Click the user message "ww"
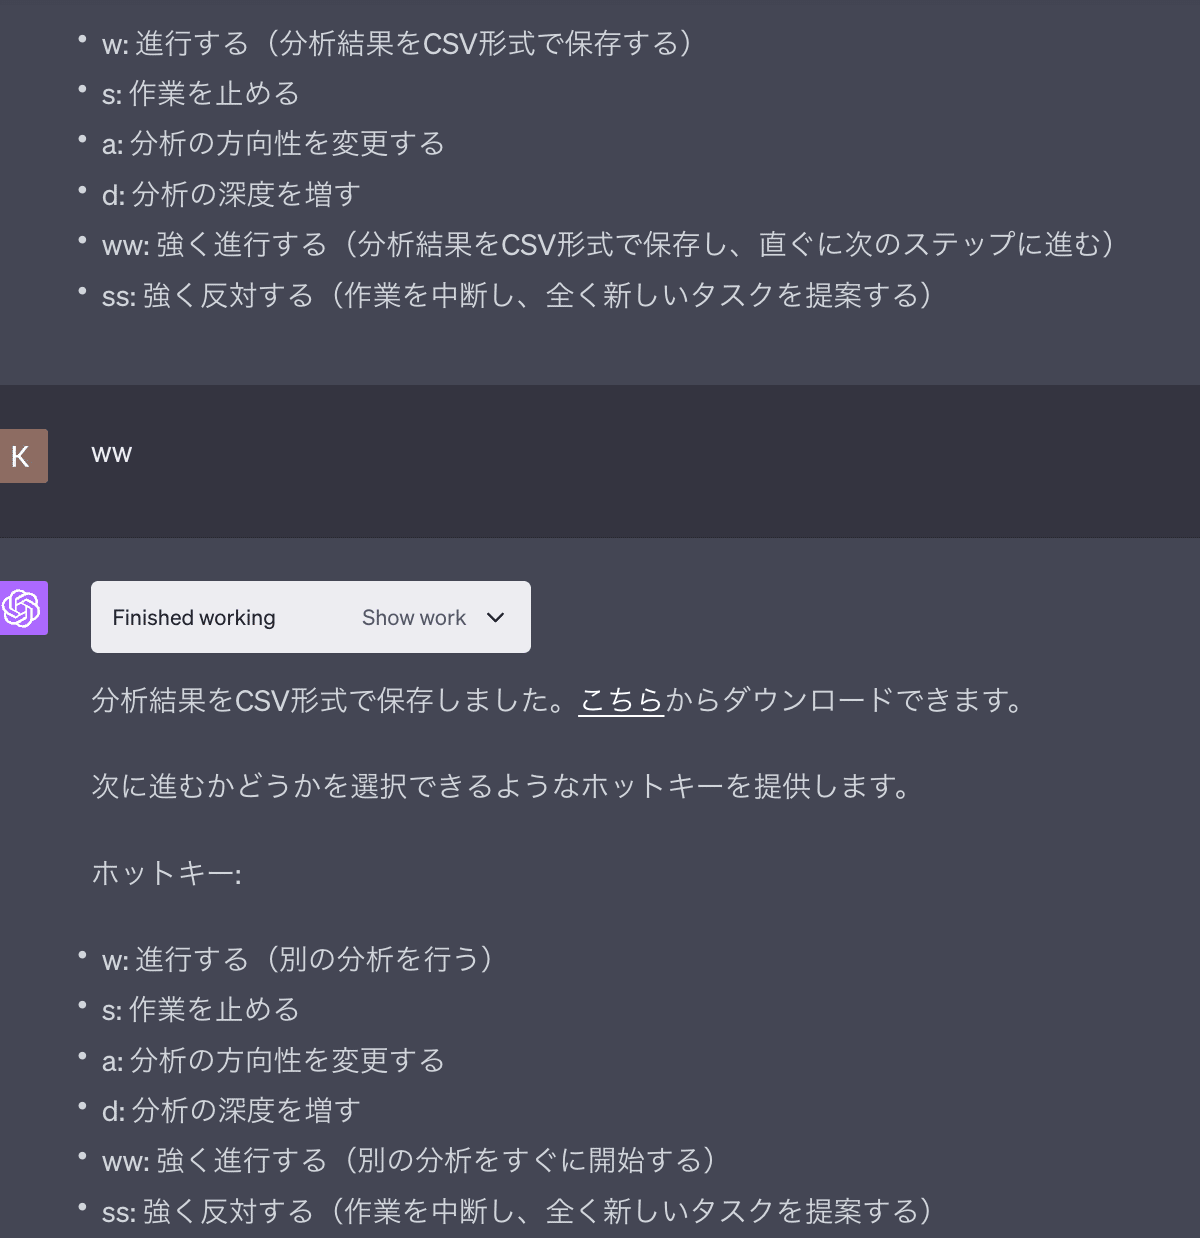Screen dimensions: 1200x1238 112,454
